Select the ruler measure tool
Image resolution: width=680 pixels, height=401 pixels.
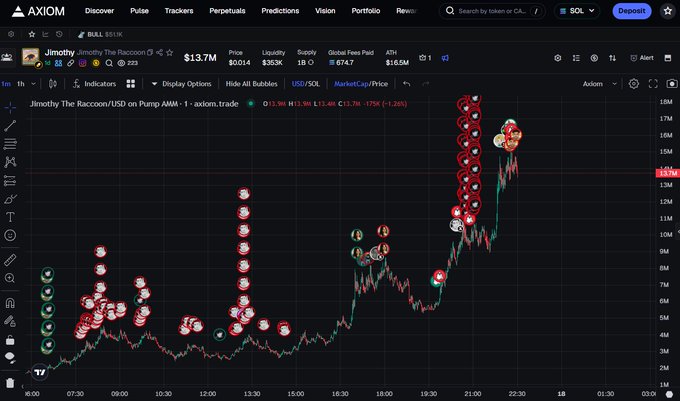(x=10, y=260)
